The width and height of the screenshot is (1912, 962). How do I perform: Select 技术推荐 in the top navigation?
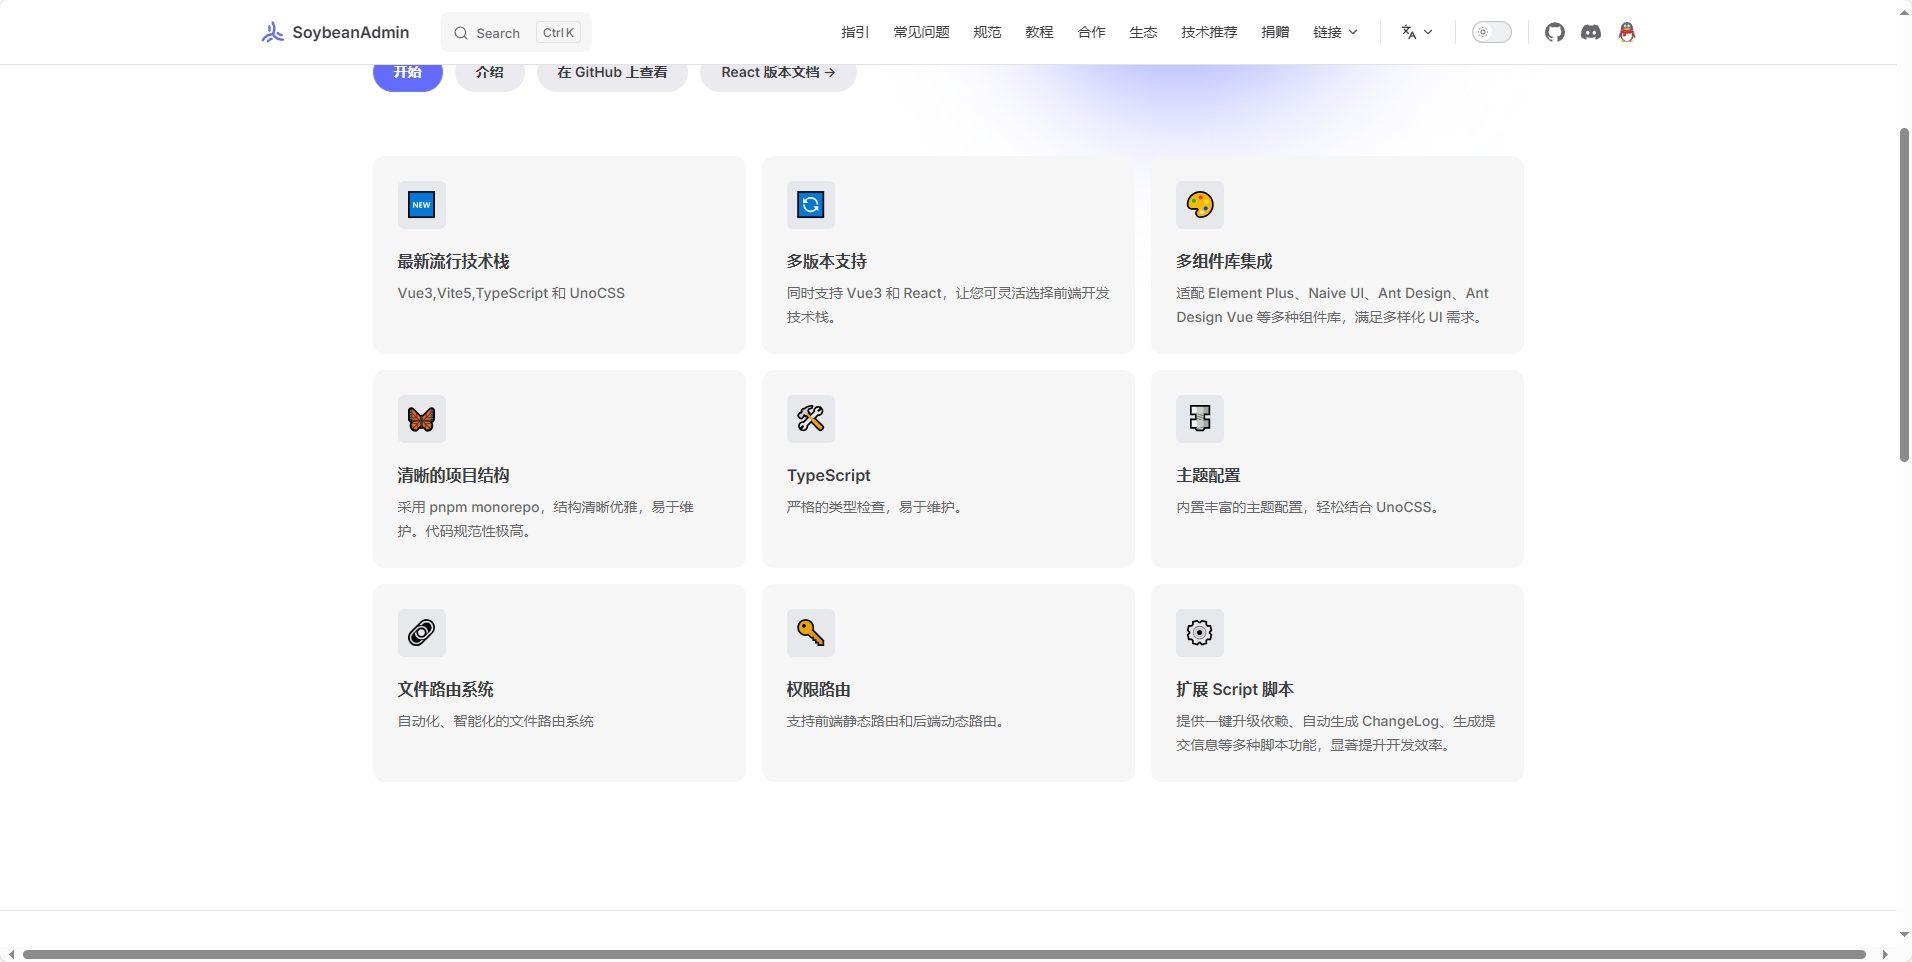tap(1209, 32)
